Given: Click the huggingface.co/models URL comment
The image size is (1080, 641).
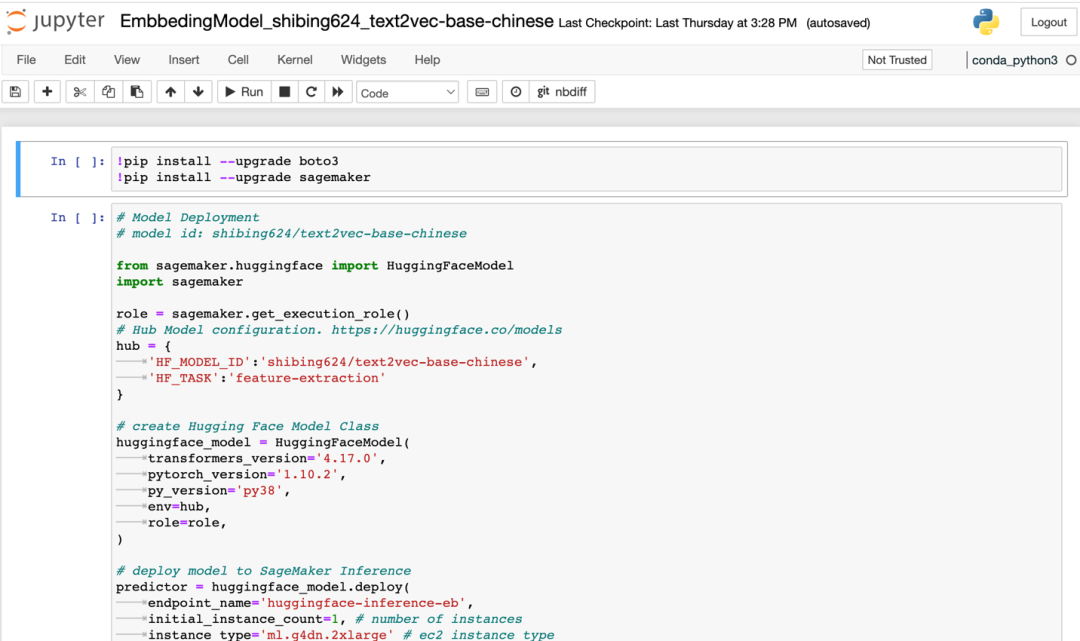Looking at the screenshot, I should click(339, 330).
